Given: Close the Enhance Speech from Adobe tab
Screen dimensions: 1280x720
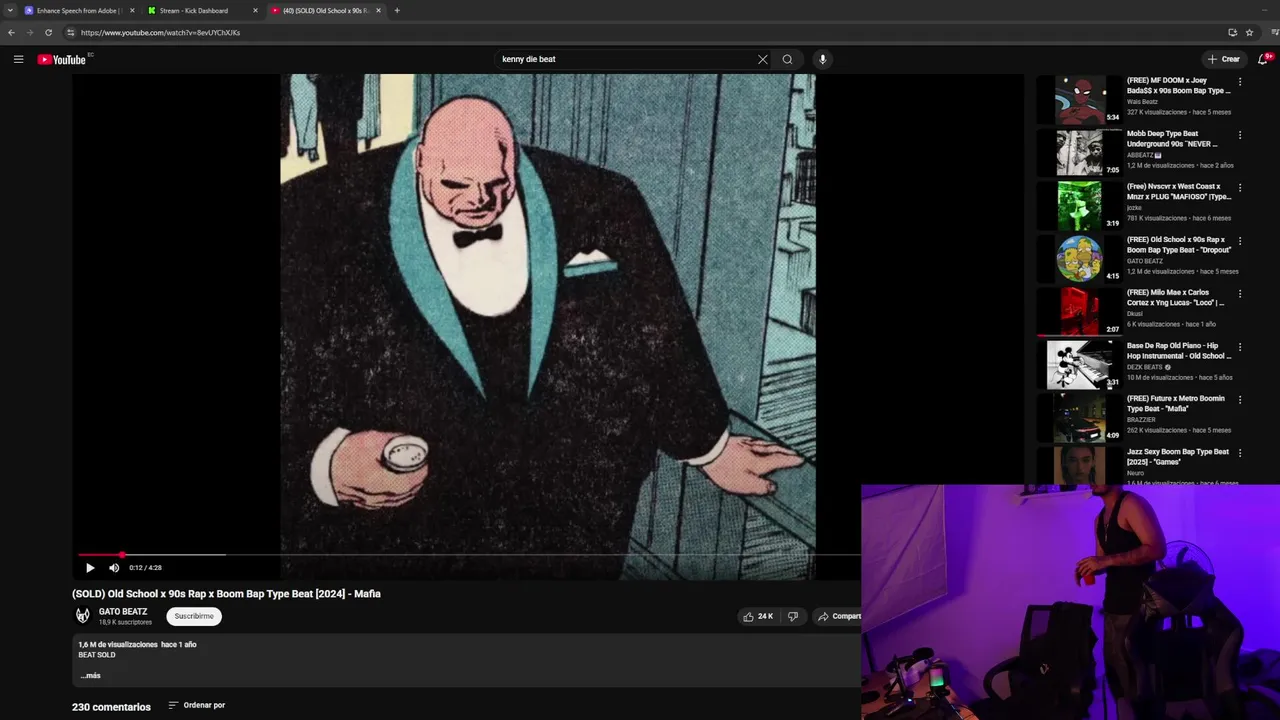Looking at the screenshot, I should [132, 10].
